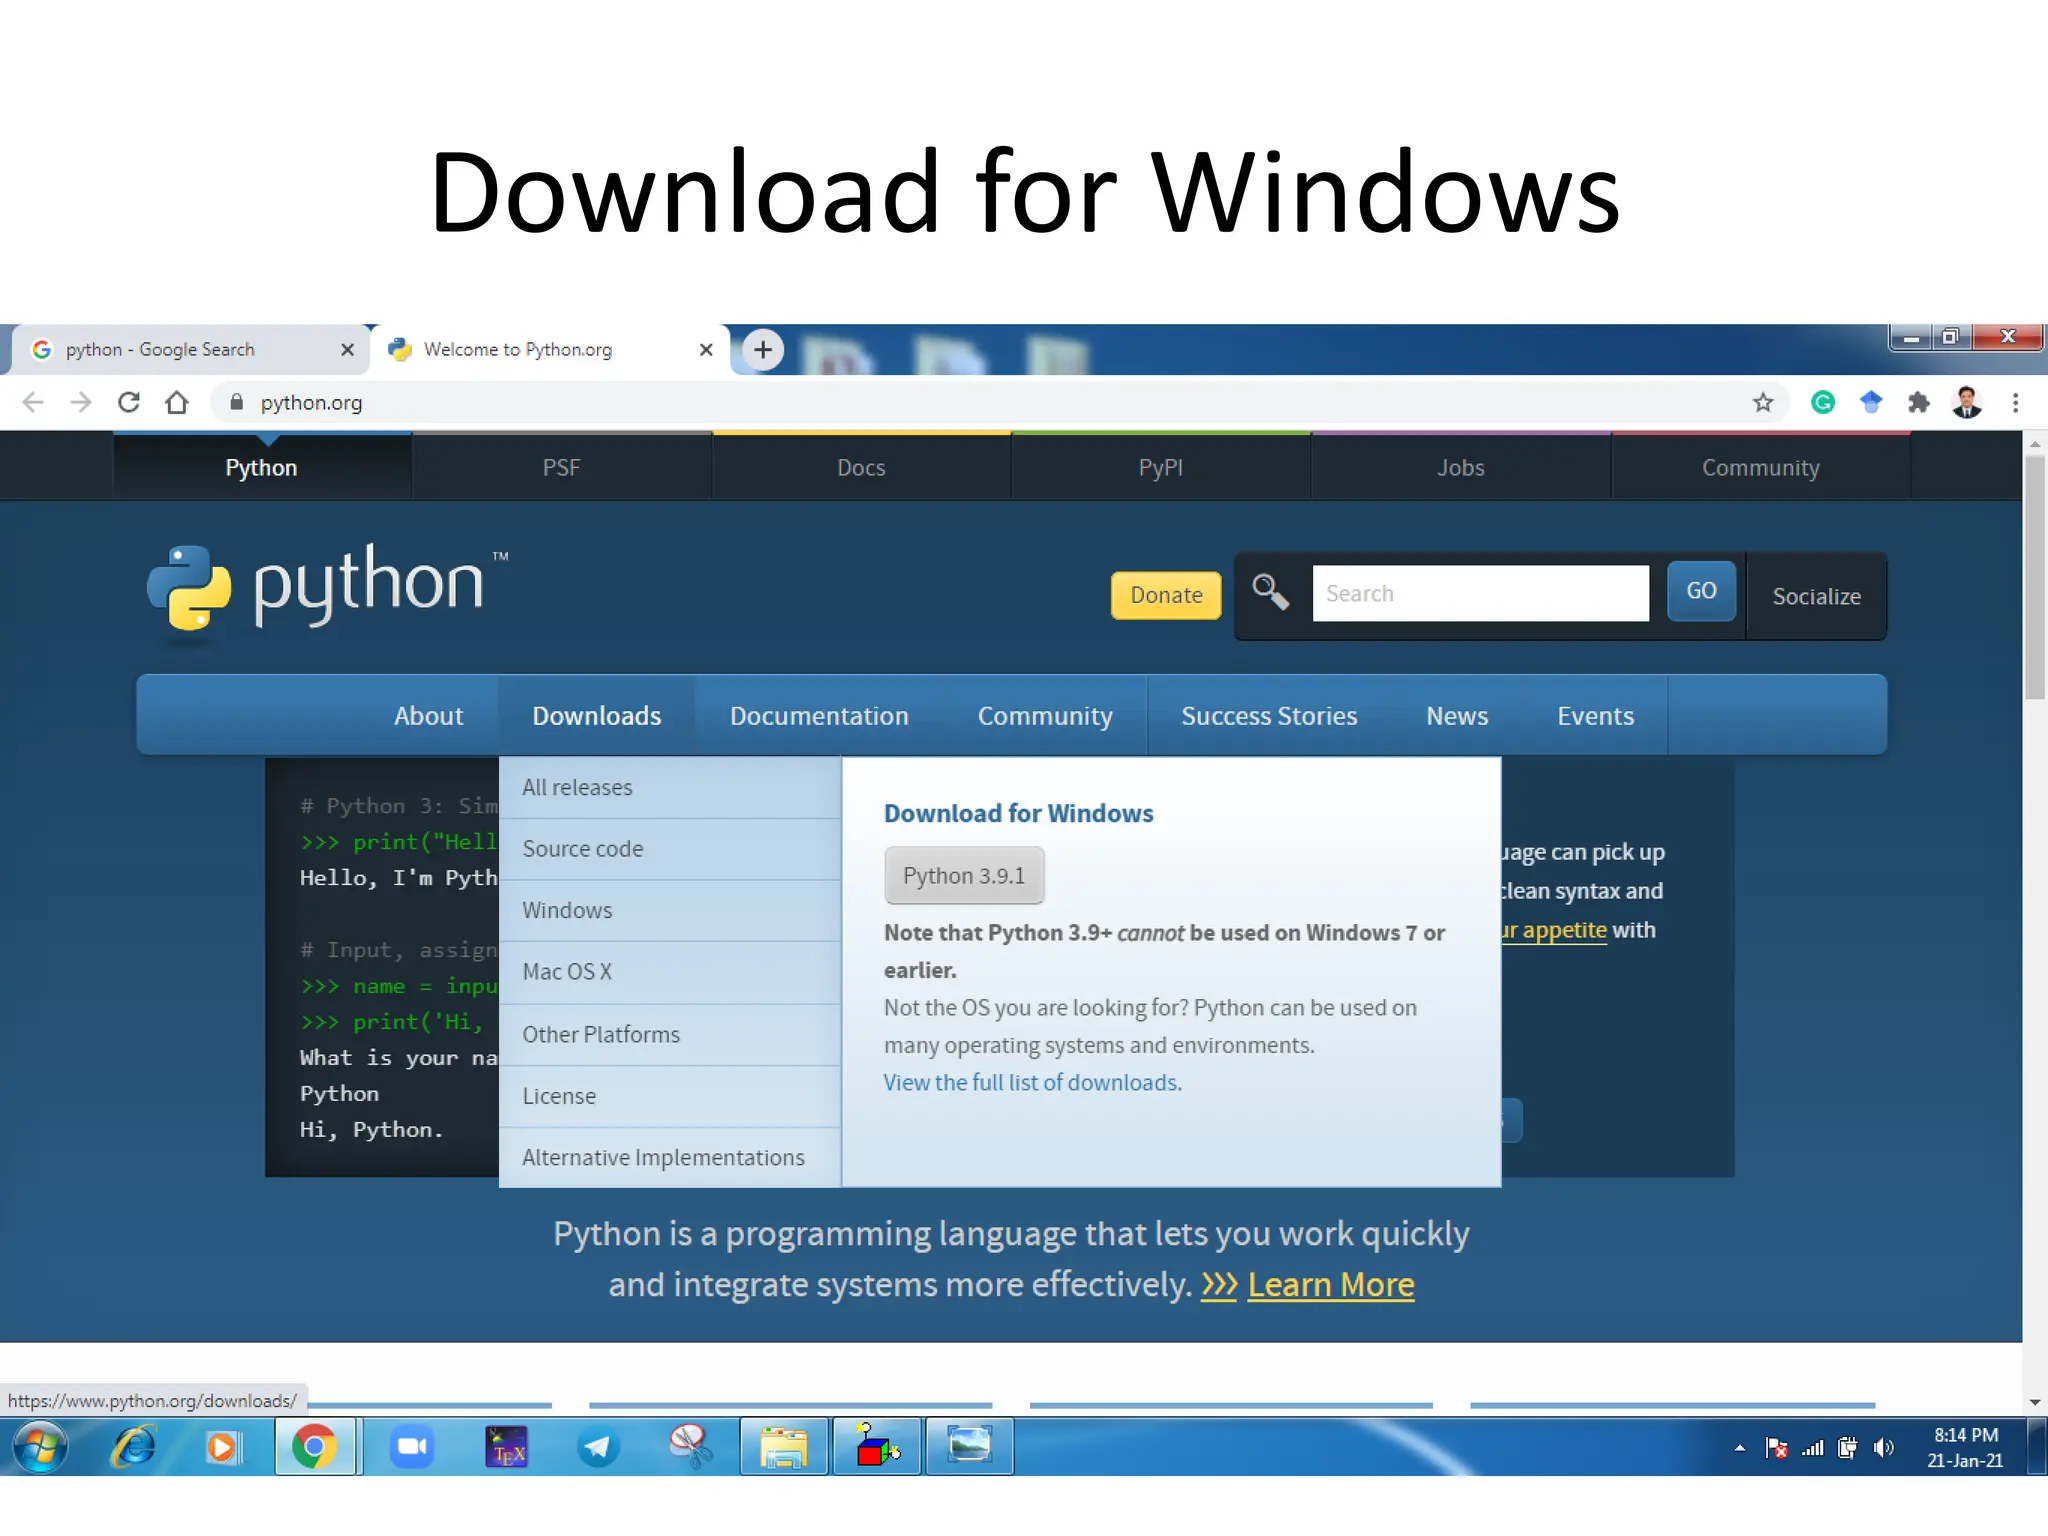This screenshot has height=1536, width=2048.
Task: Open the Downloads menu
Action: pos(597,716)
